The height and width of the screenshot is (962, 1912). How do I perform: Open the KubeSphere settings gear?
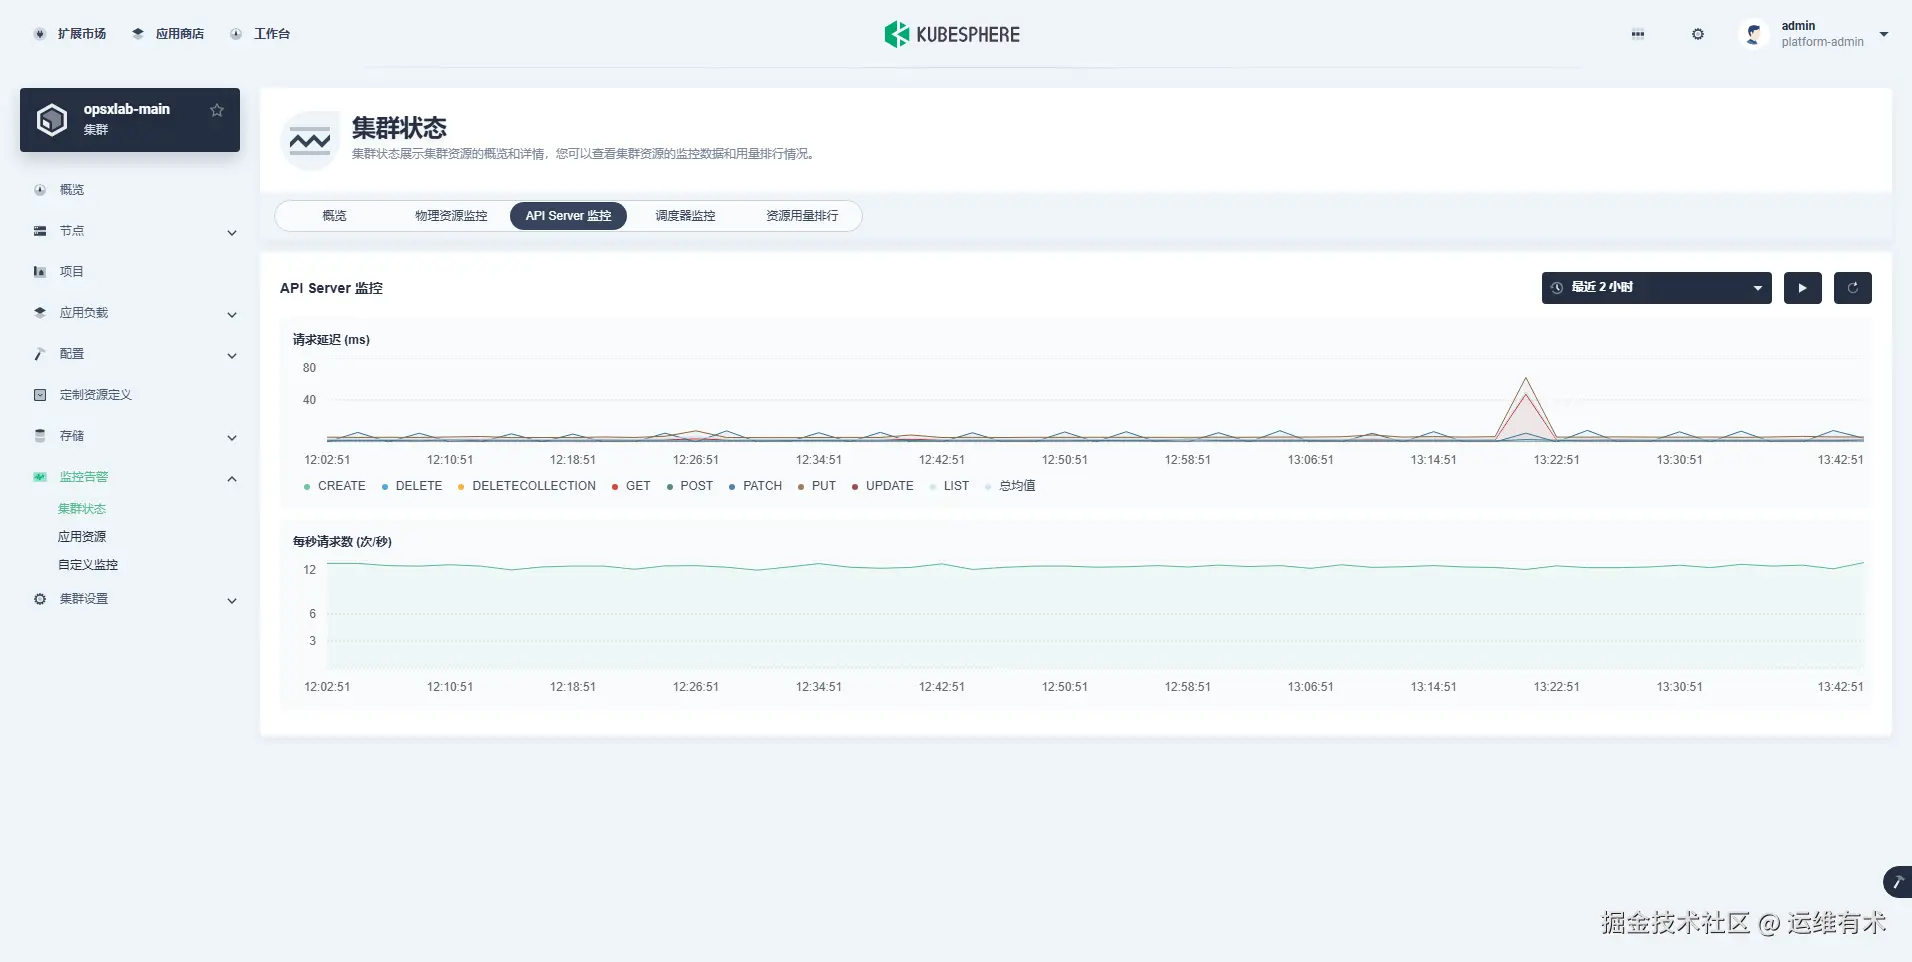point(1698,33)
